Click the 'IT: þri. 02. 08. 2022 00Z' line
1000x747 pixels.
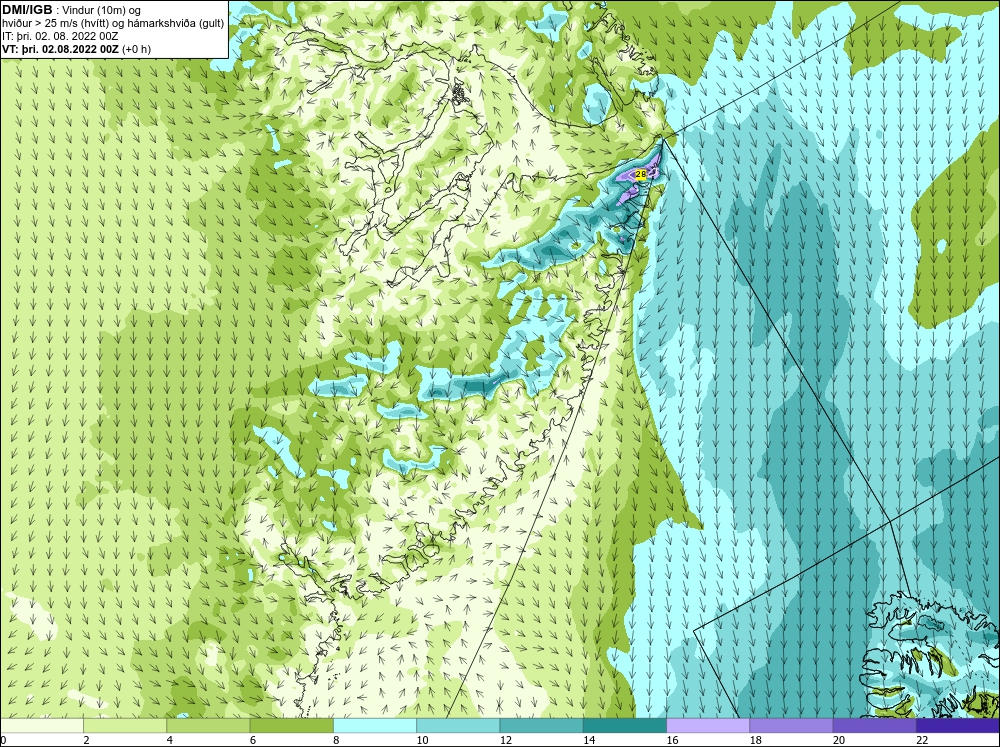(60, 36)
